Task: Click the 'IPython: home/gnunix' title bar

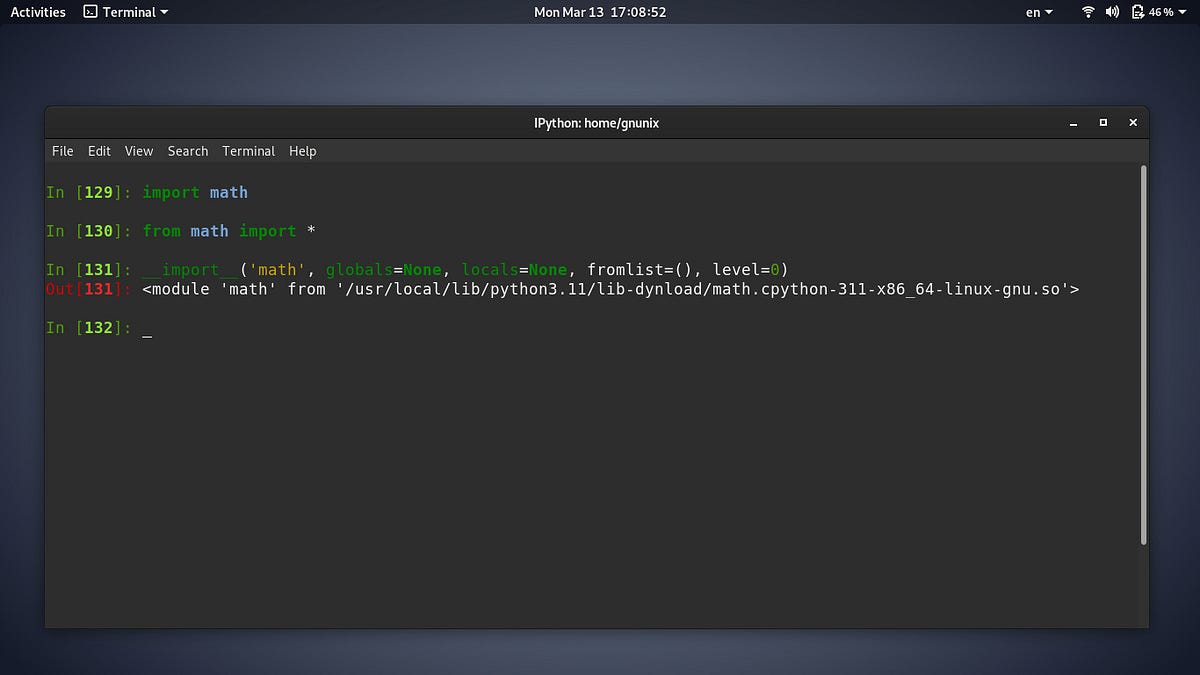Action: (x=597, y=123)
